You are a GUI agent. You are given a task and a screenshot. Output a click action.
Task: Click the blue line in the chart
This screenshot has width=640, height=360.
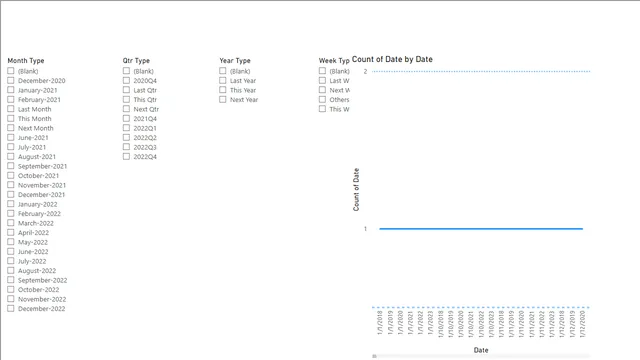tap(481, 229)
